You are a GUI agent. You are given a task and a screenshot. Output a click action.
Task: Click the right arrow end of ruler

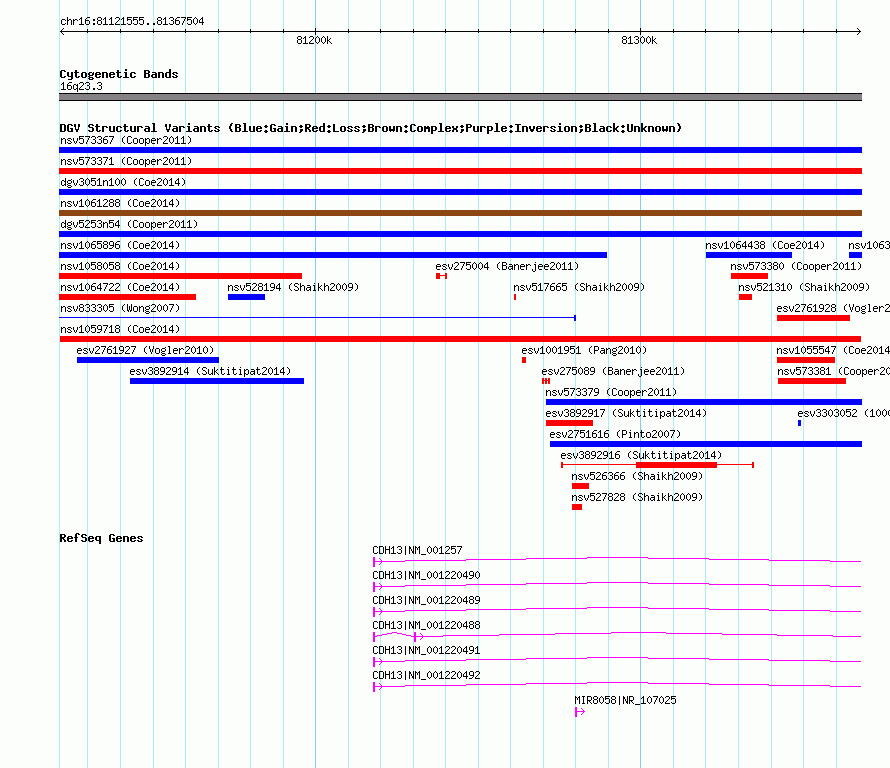tap(859, 32)
